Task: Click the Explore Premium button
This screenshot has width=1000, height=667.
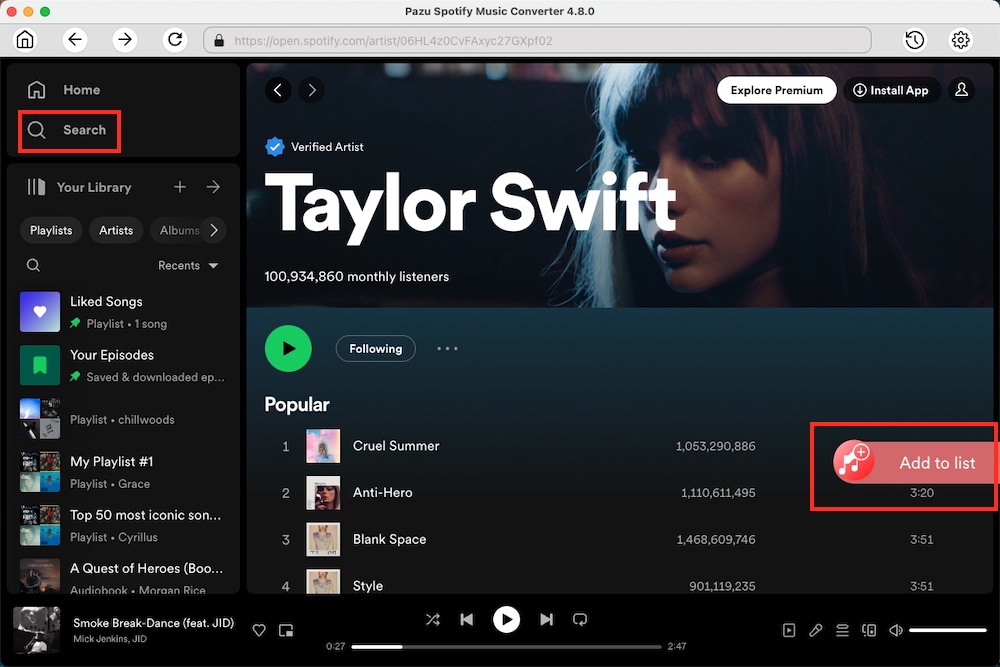Action: click(x=776, y=90)
